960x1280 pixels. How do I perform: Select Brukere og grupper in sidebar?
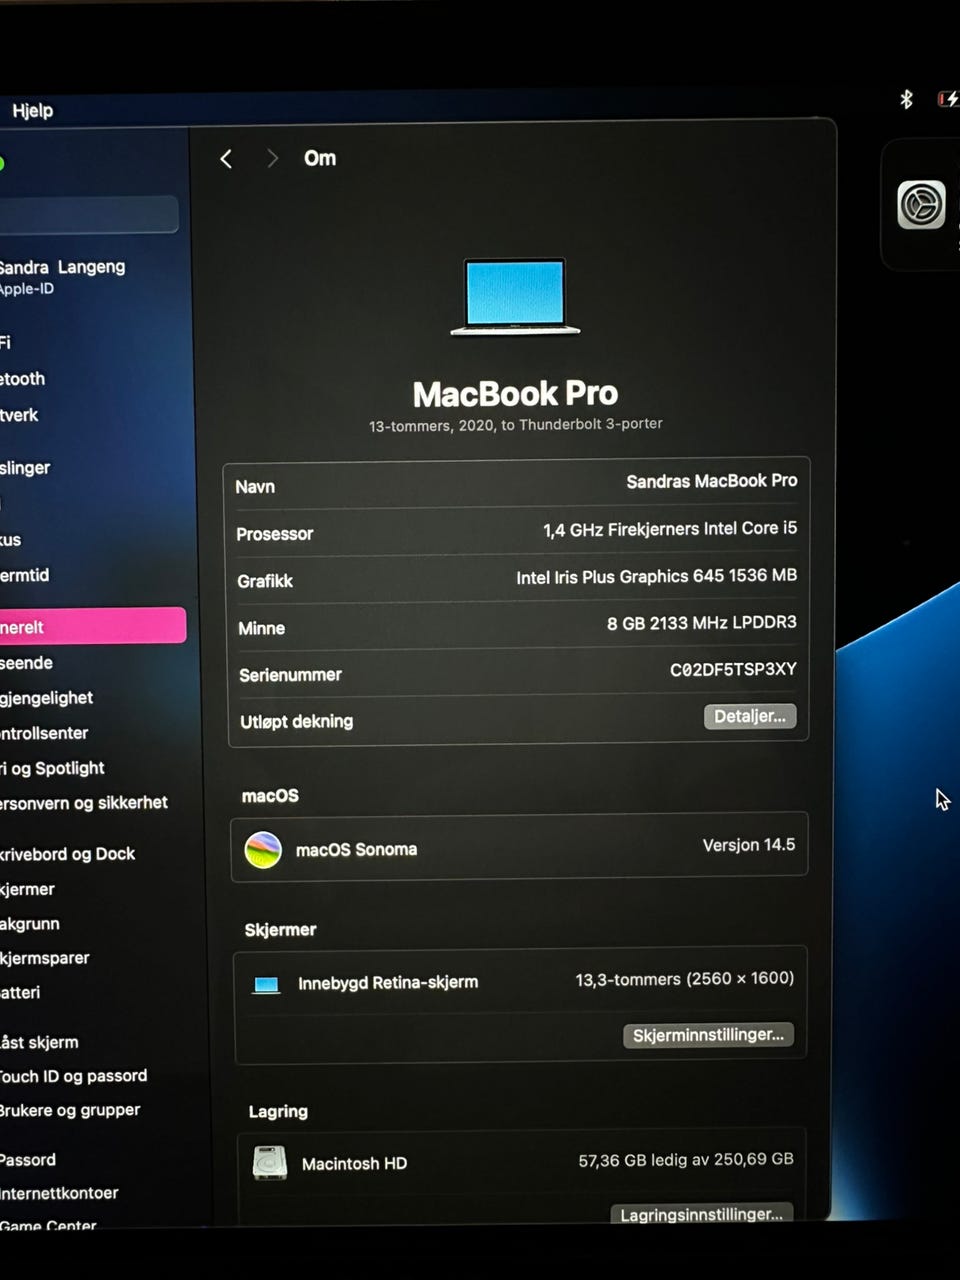(70, 1110)
